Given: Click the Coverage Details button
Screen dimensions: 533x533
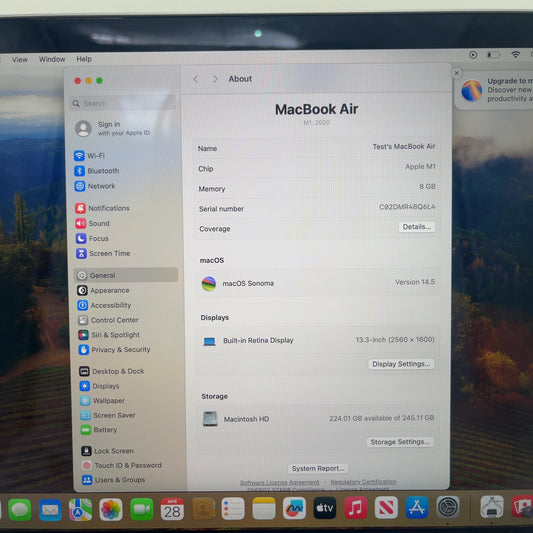Looking at the screenshot, I should (x=416, y=227).
